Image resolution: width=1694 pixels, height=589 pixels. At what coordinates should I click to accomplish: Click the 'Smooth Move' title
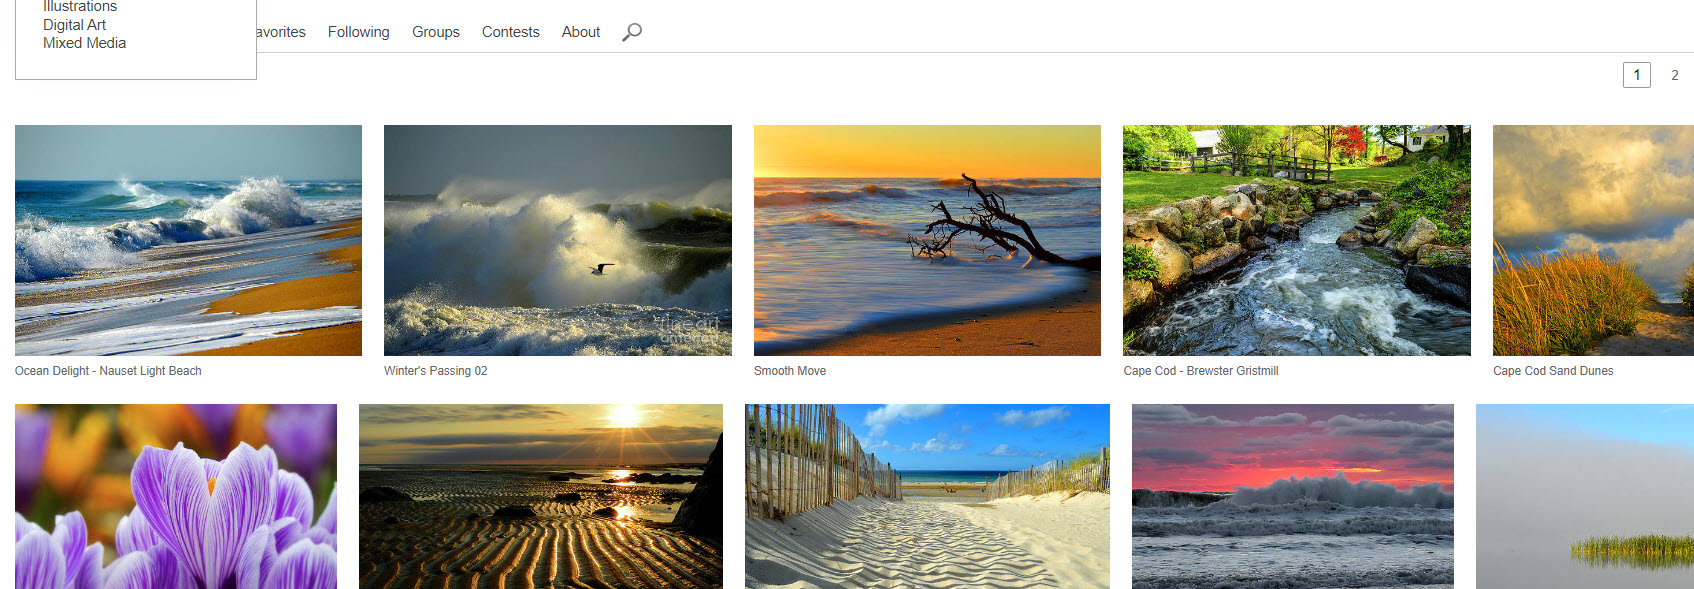click(x=790, y=371)
